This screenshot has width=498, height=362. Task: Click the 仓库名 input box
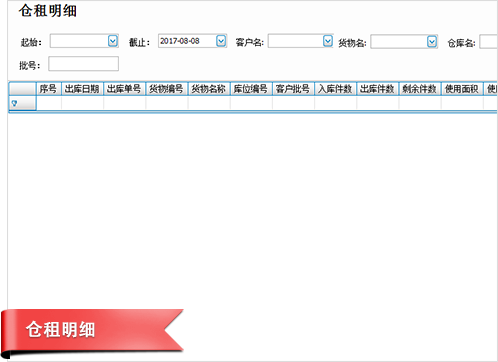489,42
